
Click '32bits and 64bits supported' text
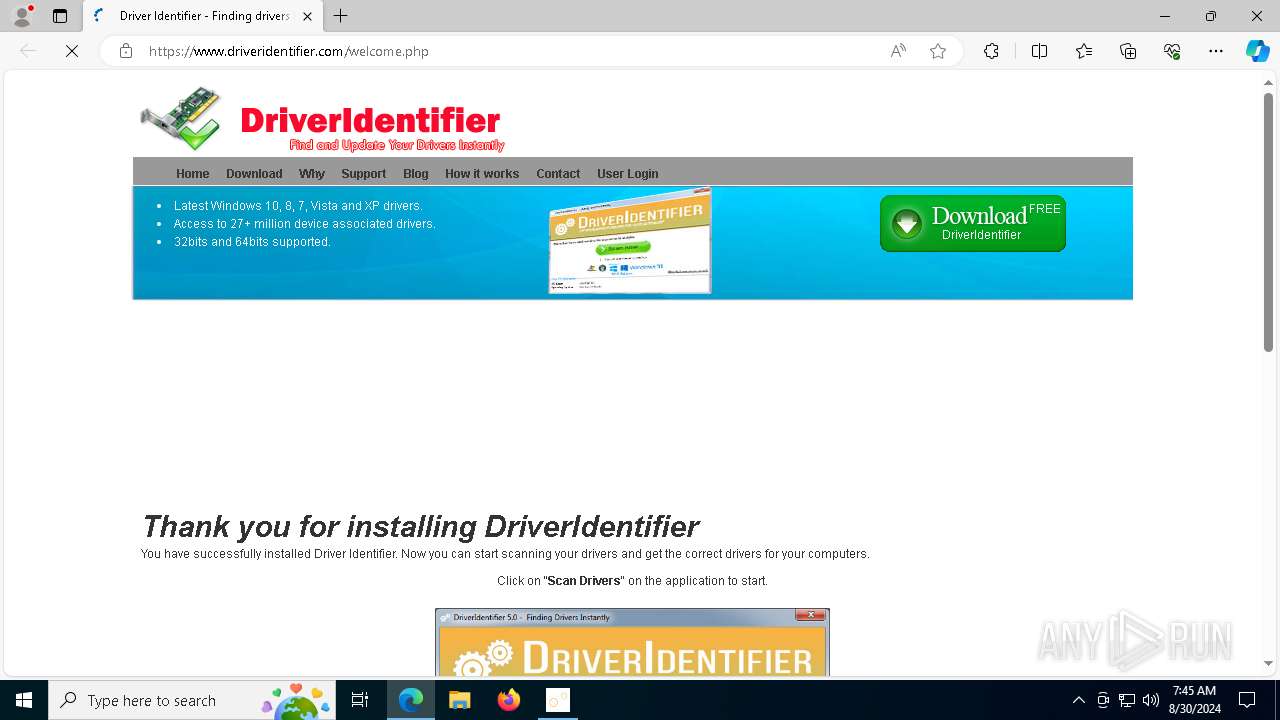(x=252, y=242)
